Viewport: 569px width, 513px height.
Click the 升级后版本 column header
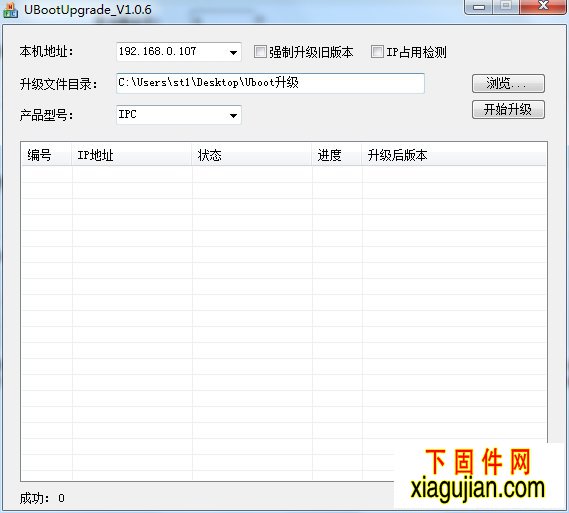pos(454,155)
